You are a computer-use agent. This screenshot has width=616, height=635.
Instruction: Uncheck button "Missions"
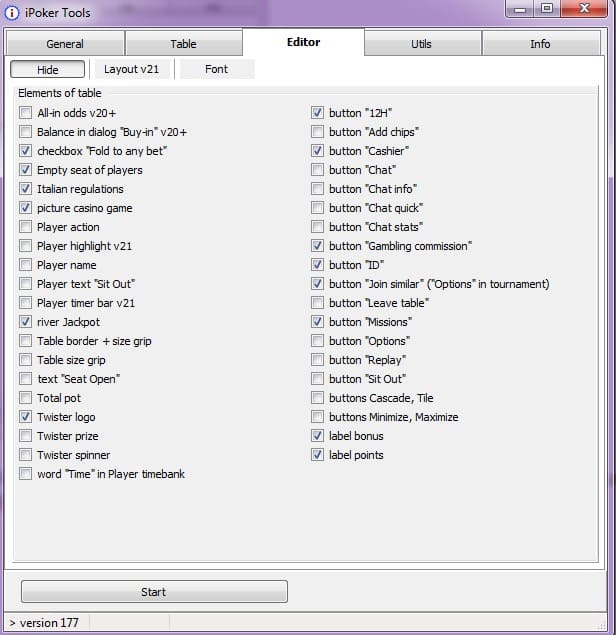pos(318,322)
